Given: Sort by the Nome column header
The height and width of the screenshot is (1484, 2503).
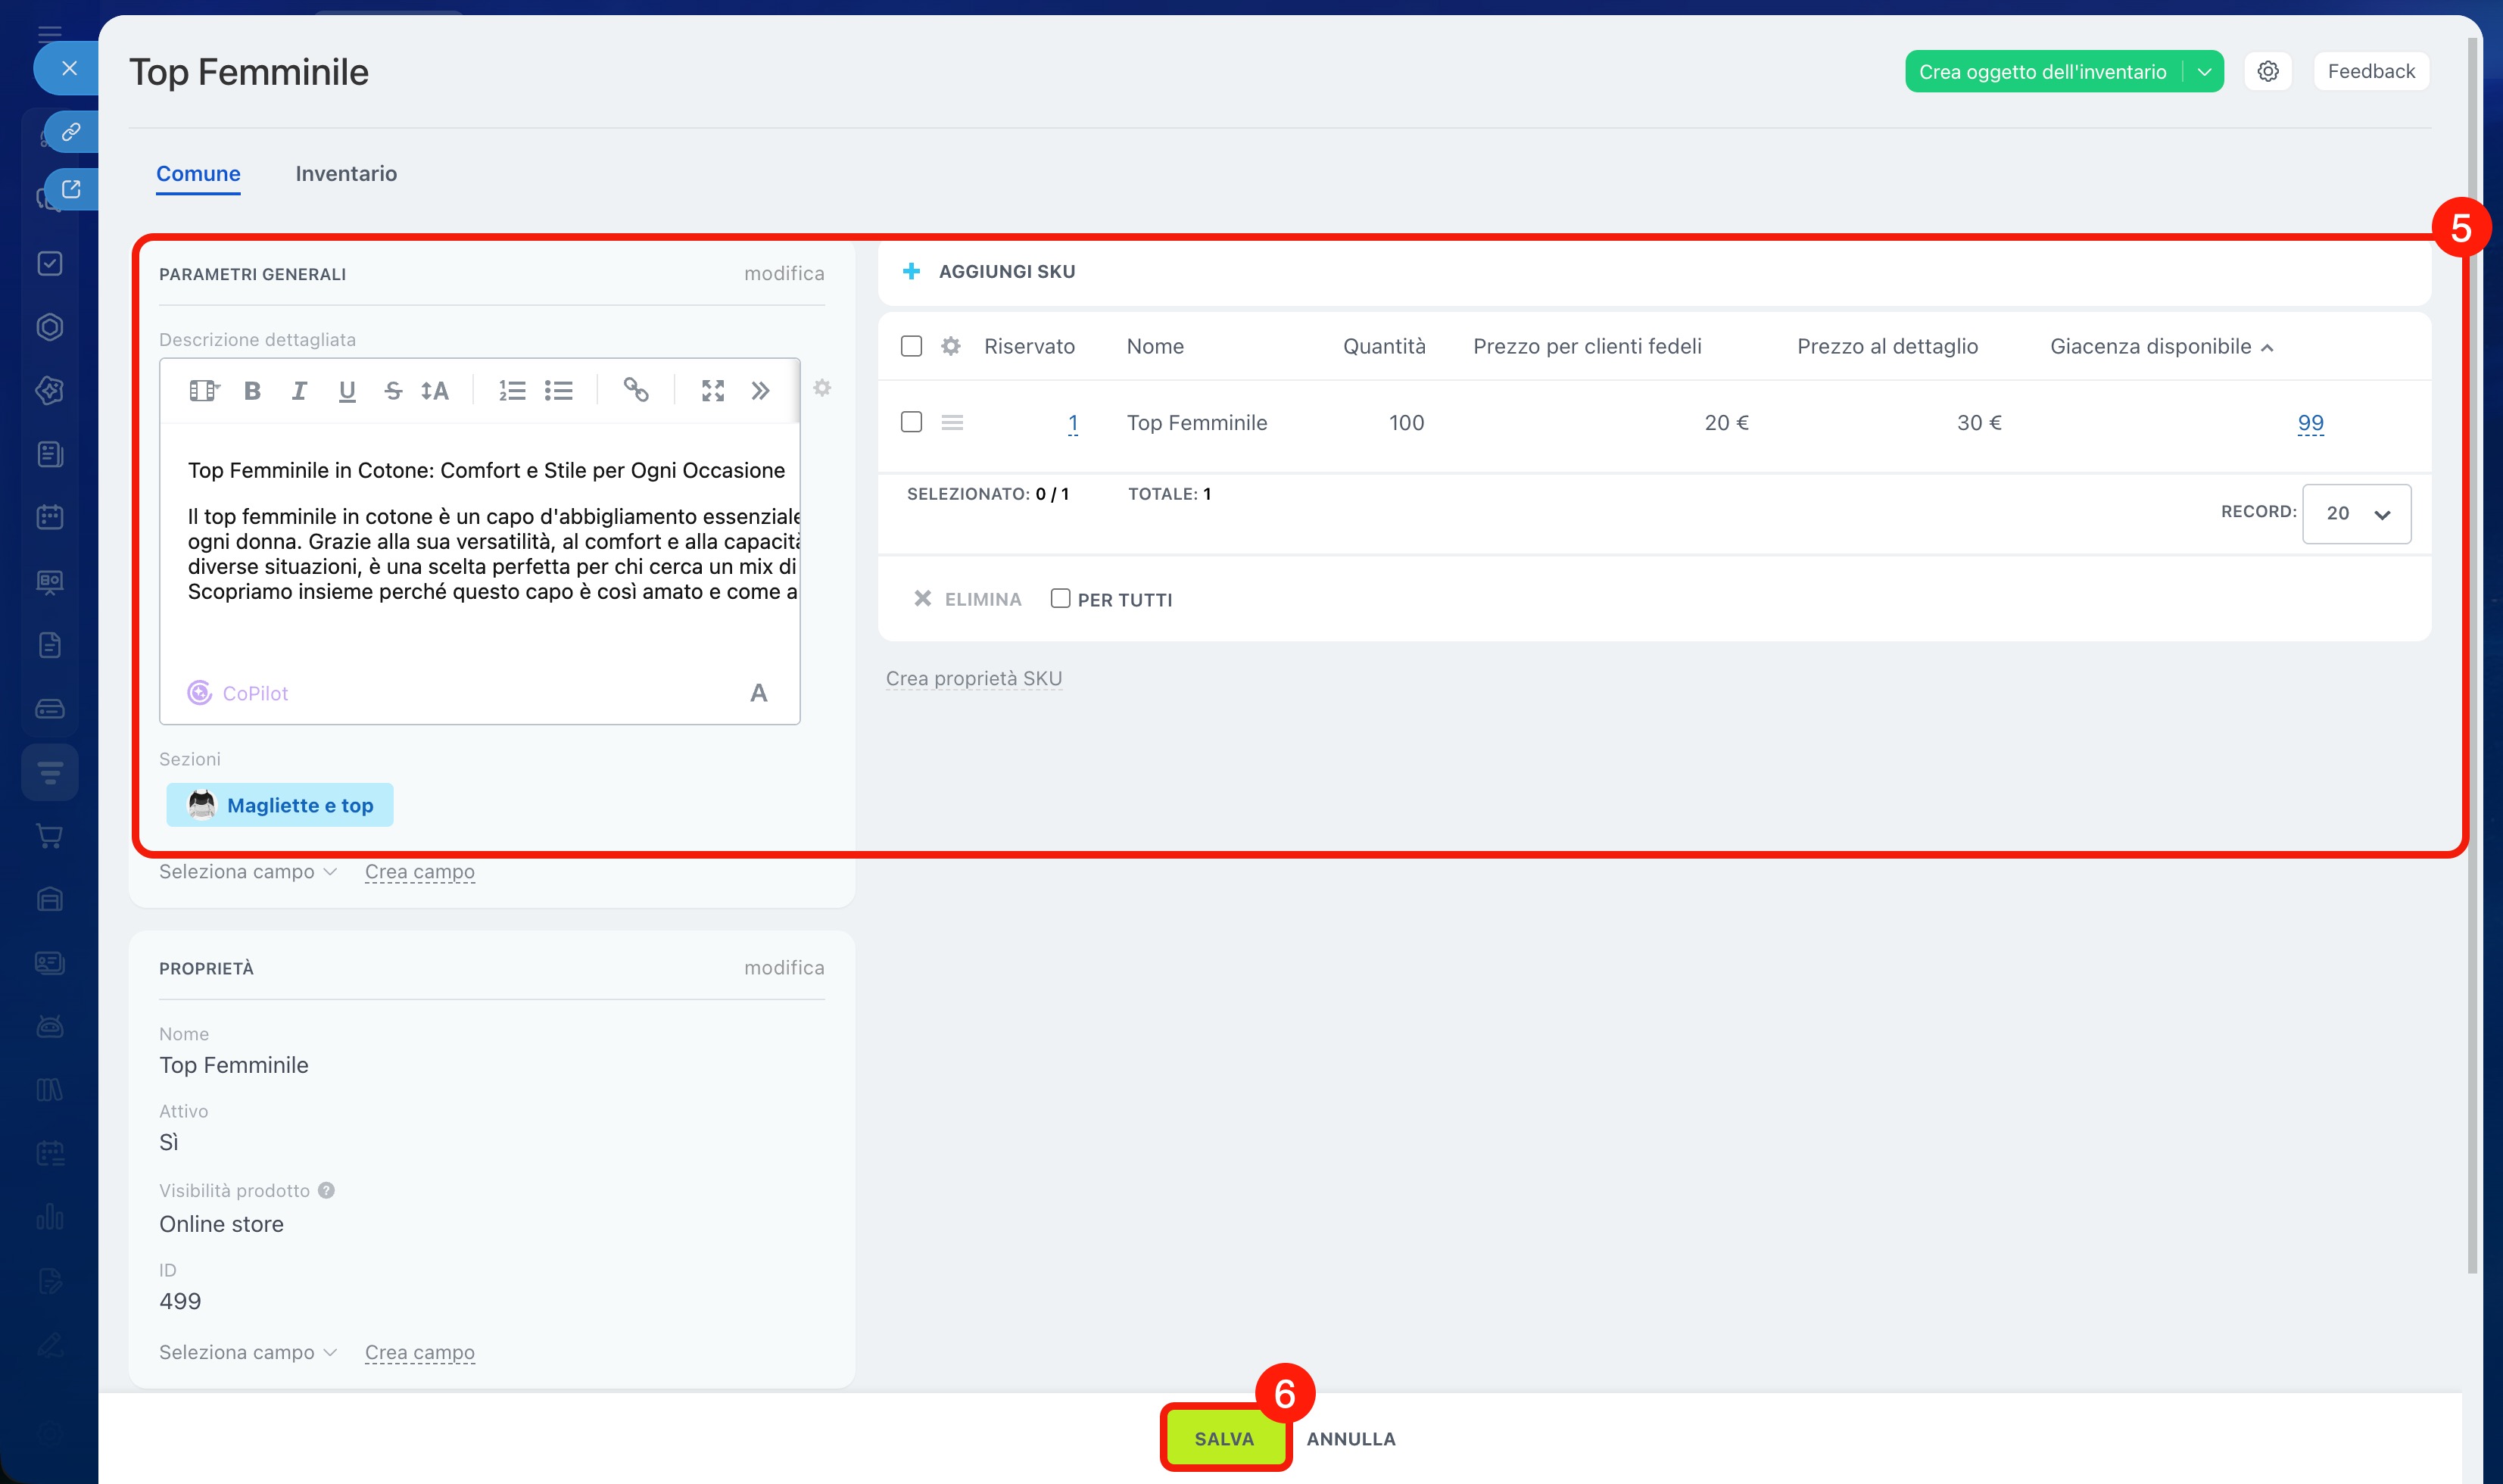Looking at the screenshot, I should 1155,346.
